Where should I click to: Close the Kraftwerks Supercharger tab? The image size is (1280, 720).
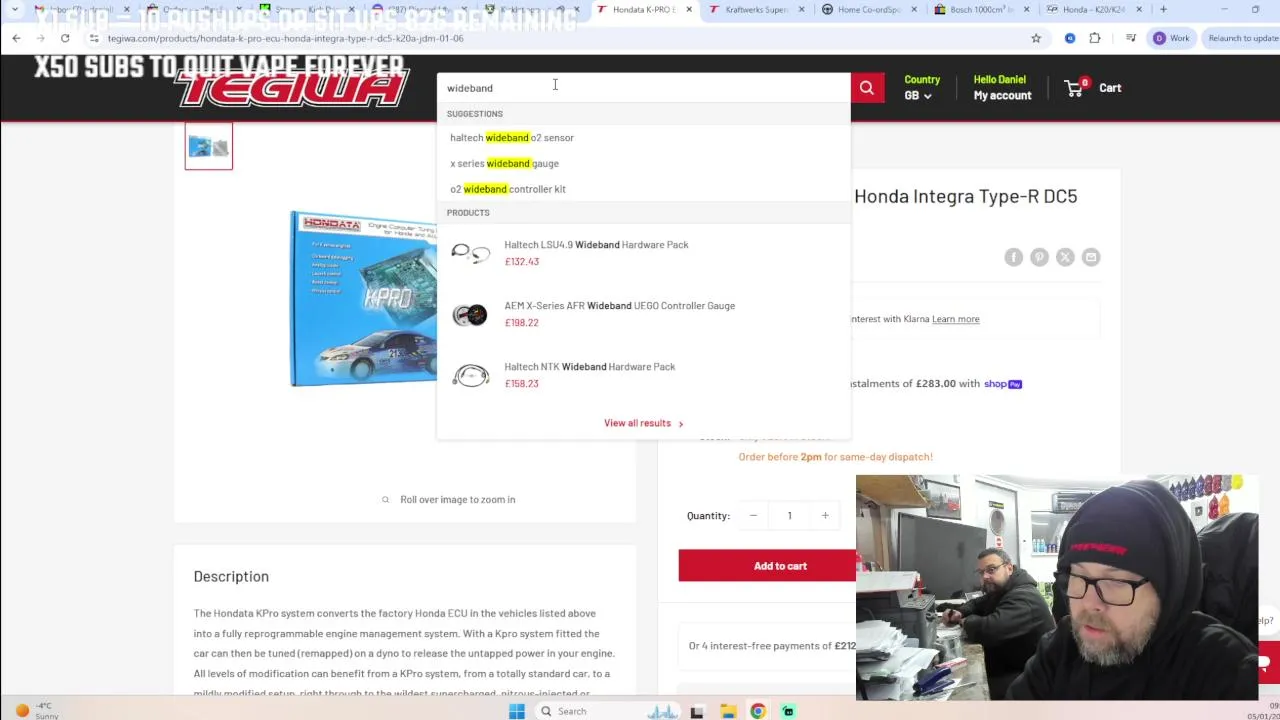(x=800, y=9)
